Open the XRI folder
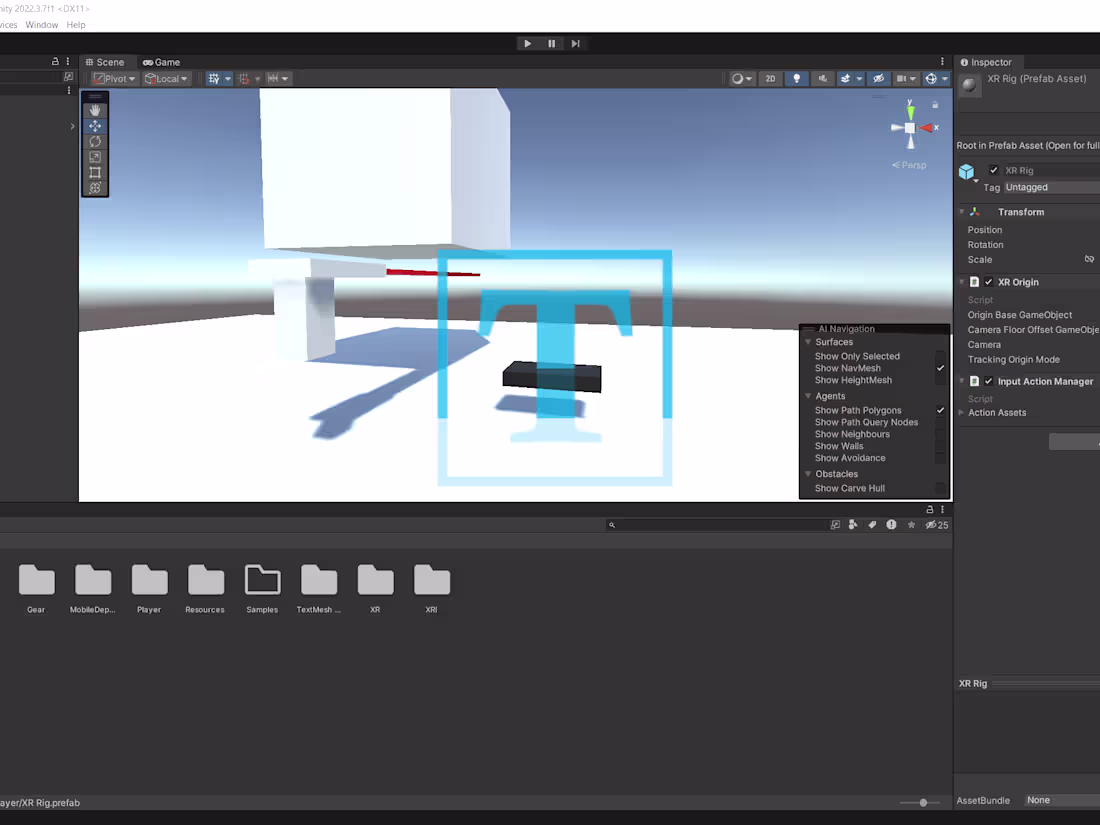1100x825 pixels. pos(431,589)
